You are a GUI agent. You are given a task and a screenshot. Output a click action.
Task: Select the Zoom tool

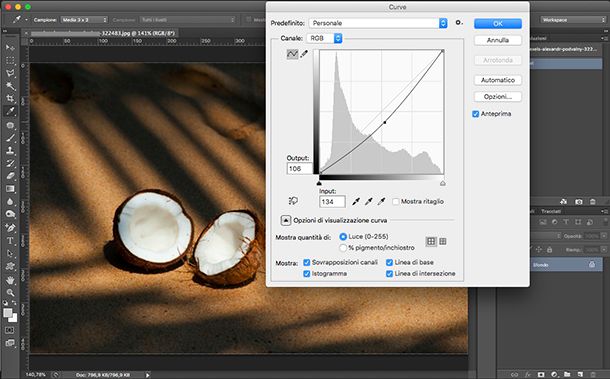(x=10, y=293)
